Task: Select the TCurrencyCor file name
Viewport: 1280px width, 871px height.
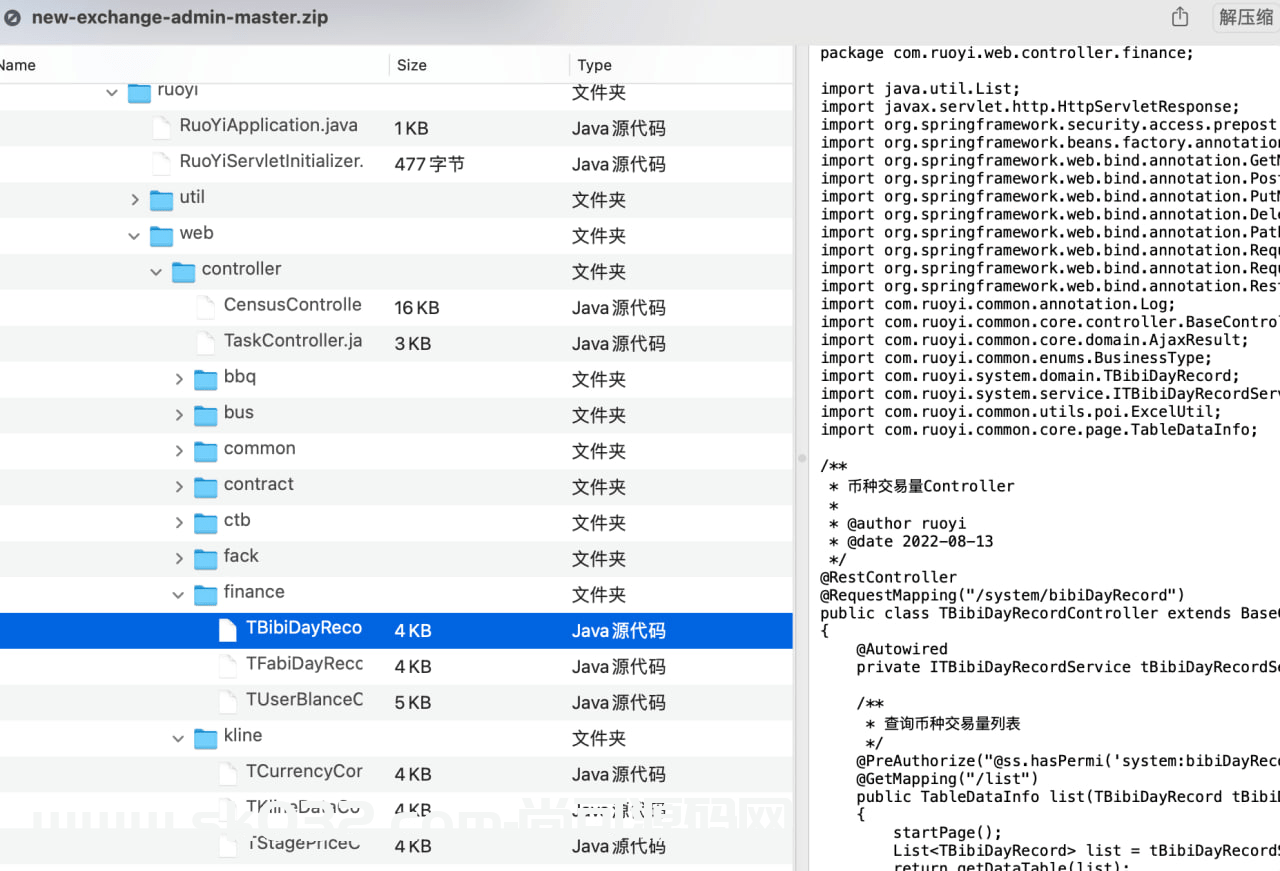Action: (x=304, y=772)
